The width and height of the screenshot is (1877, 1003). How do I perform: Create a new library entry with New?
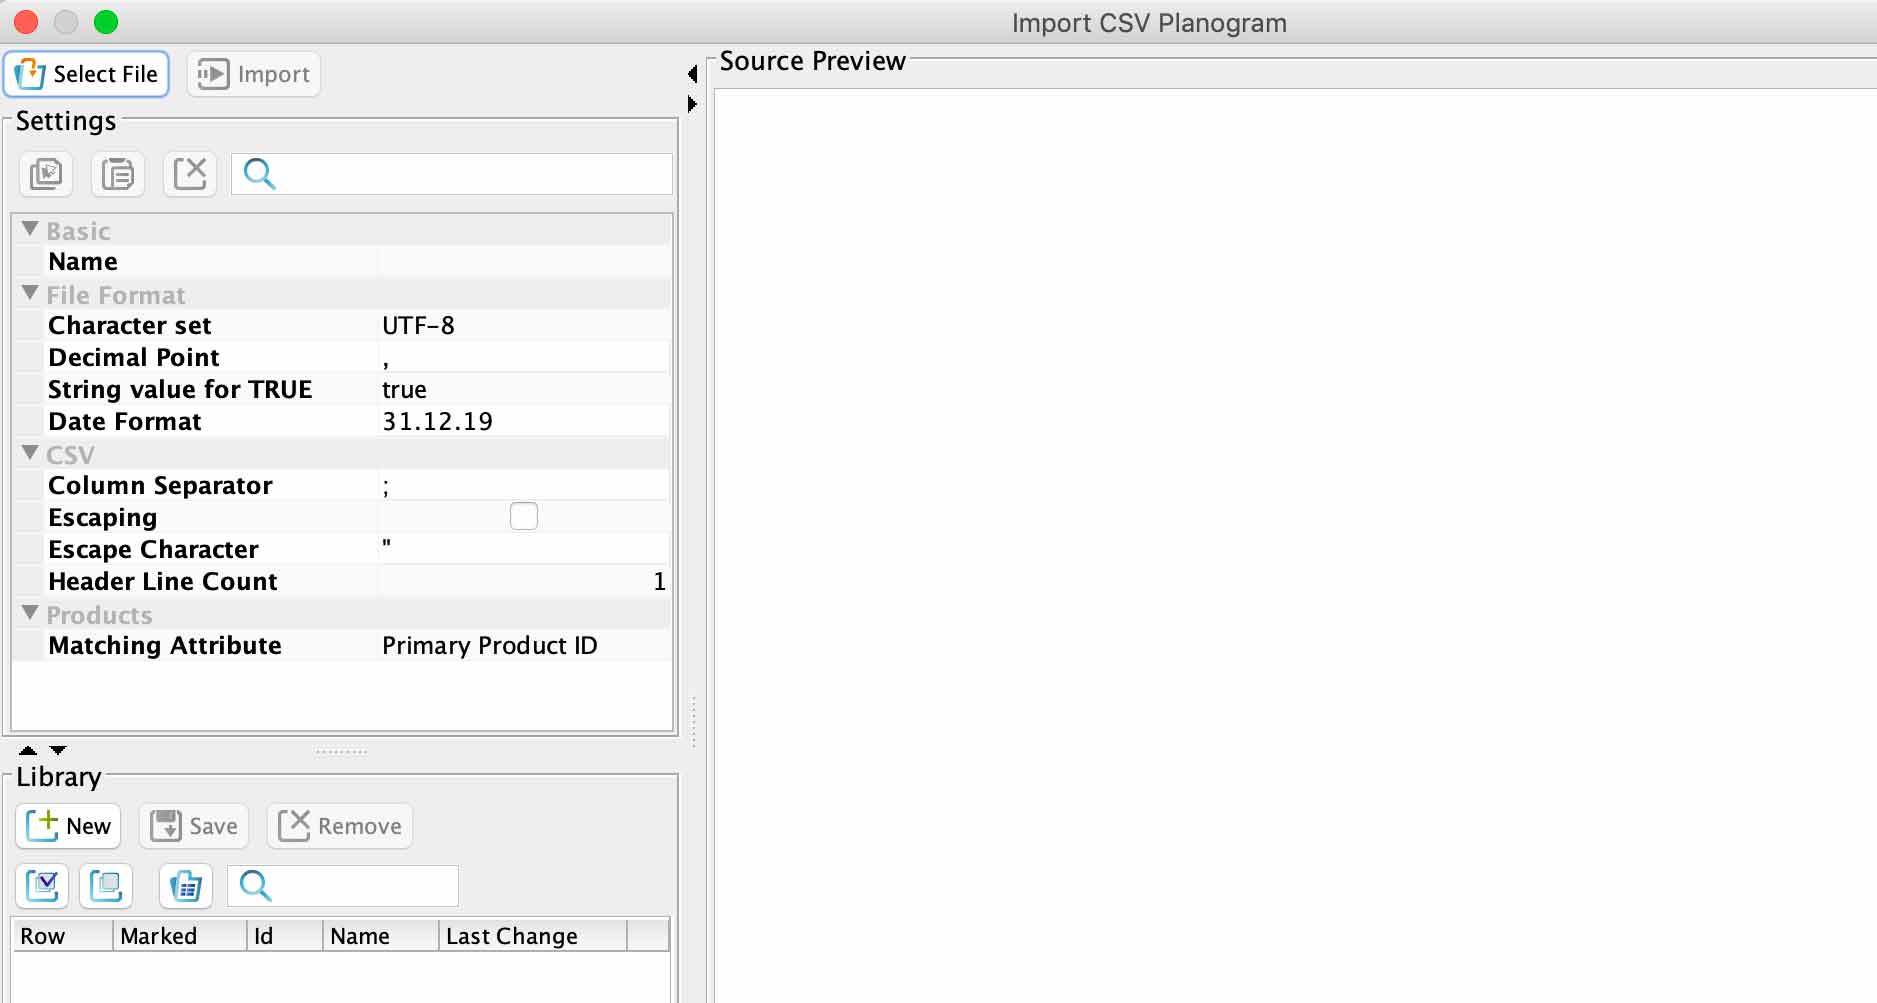(68, 826)
